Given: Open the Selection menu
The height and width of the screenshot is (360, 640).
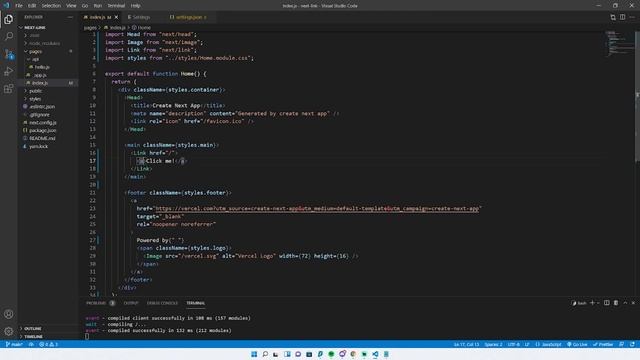Looking at the screenshot, I should pos(51,6).
